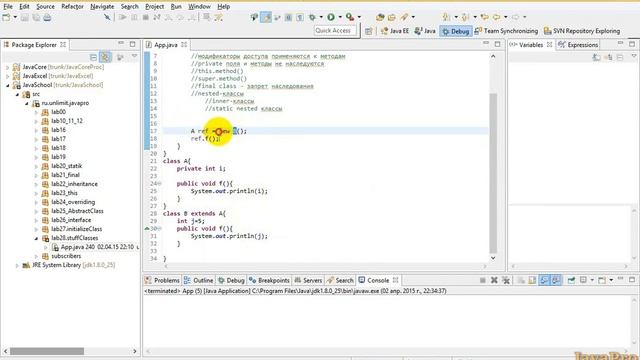Click the Disconnect debug toolbar icon
Viewport: 640px width, 360px height.
[x=157, y=17]
